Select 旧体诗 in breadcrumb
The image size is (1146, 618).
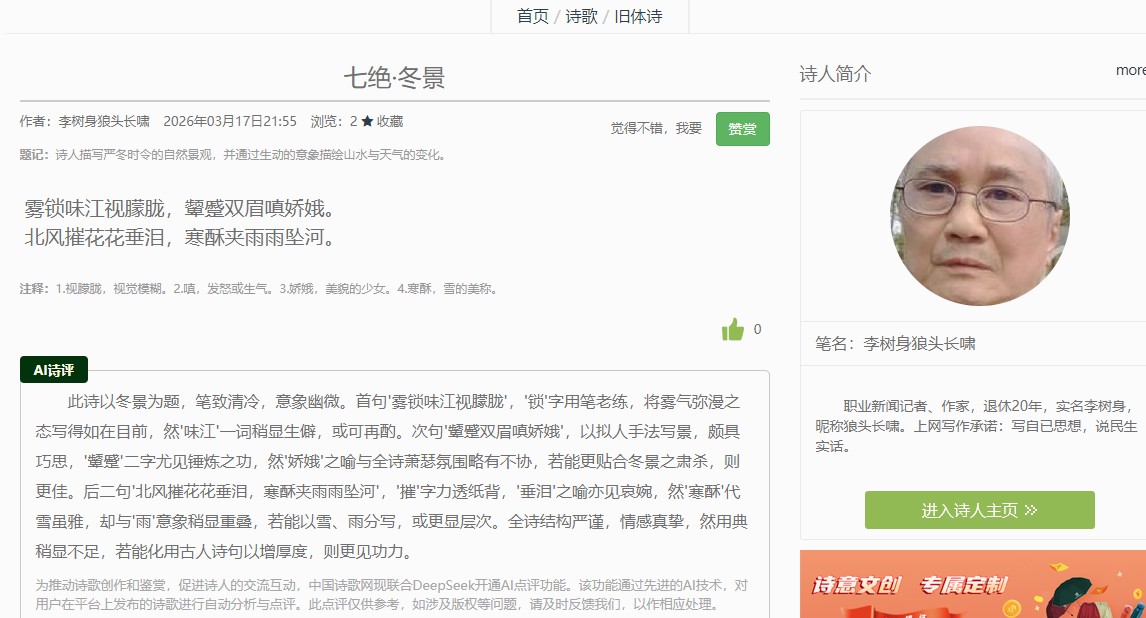(638, 16)
